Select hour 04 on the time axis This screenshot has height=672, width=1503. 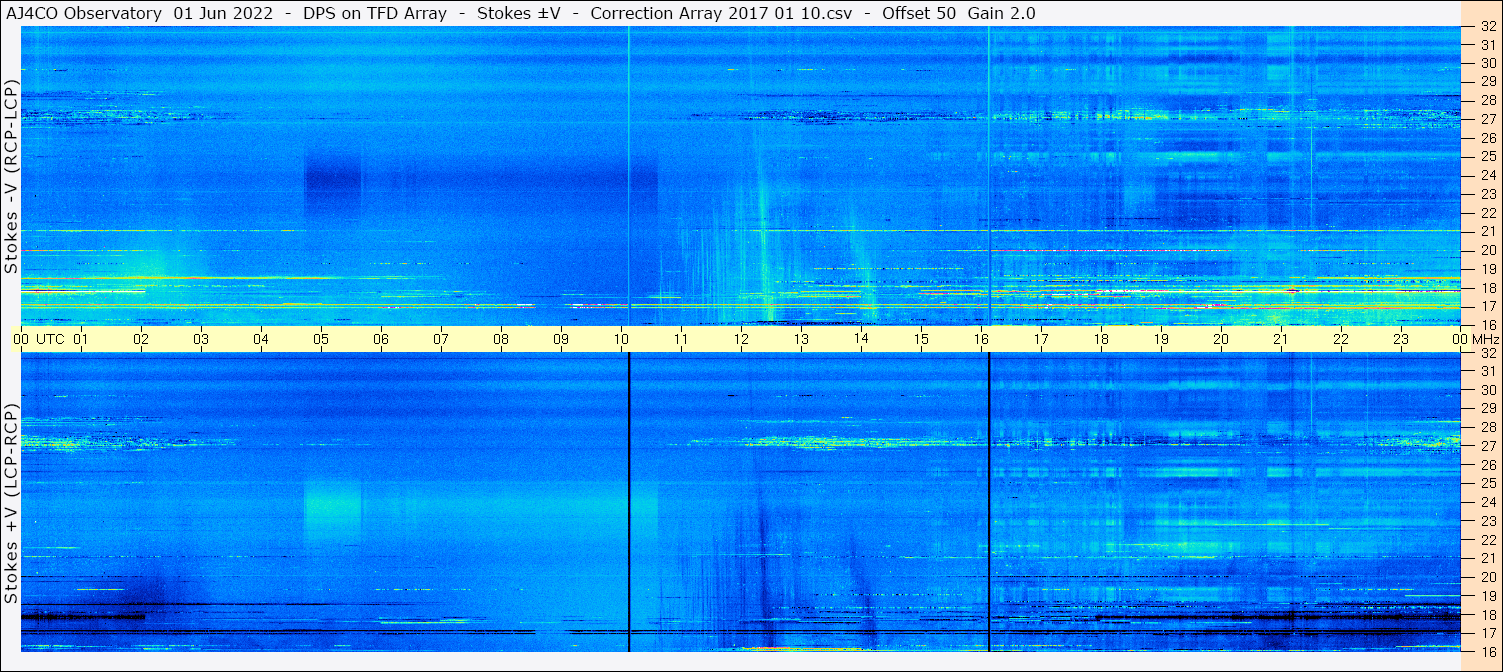point(261,339)
